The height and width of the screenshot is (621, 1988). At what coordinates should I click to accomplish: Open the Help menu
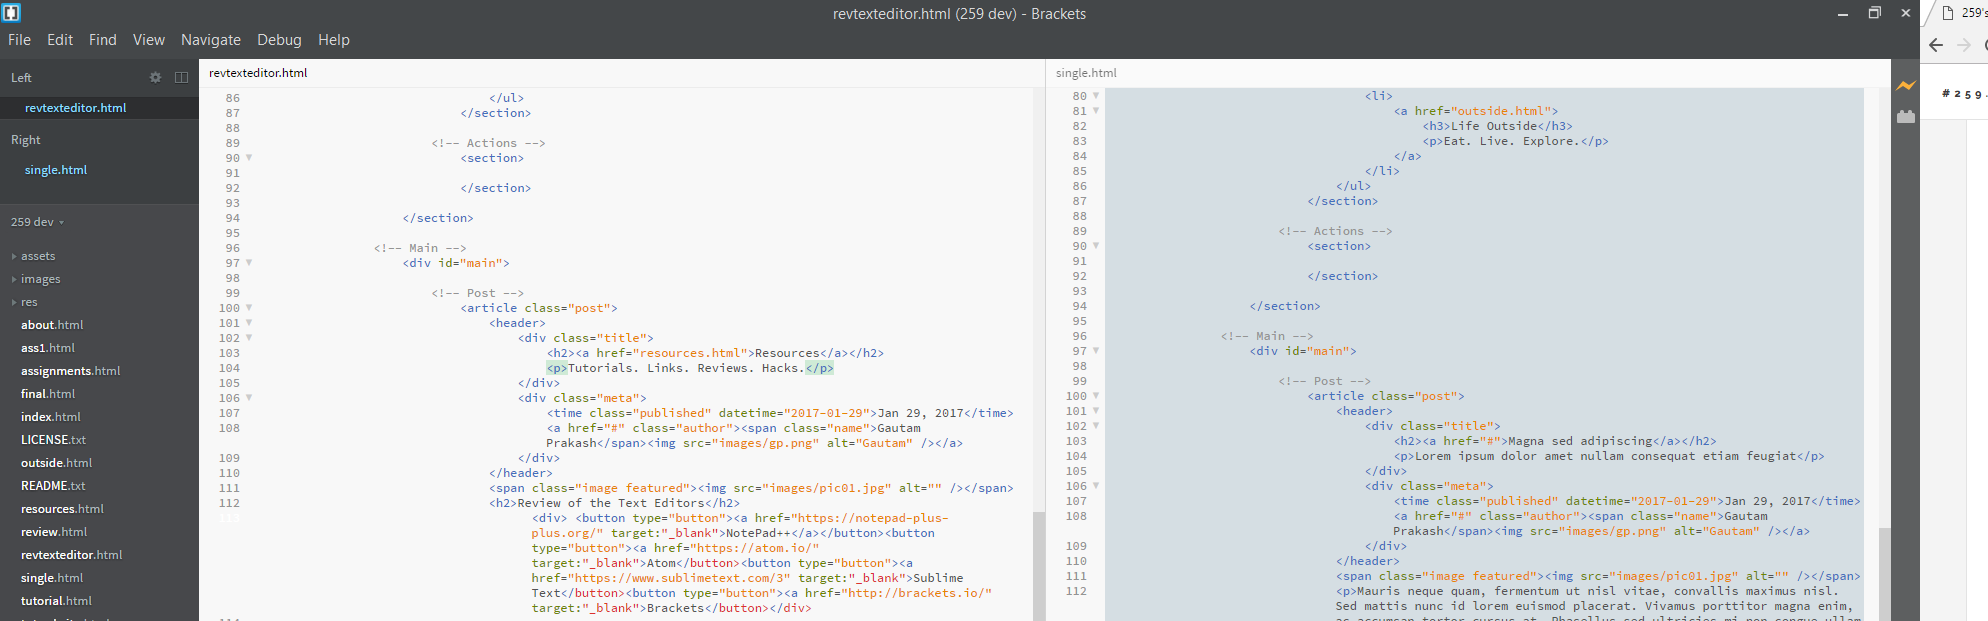(334, 40)
